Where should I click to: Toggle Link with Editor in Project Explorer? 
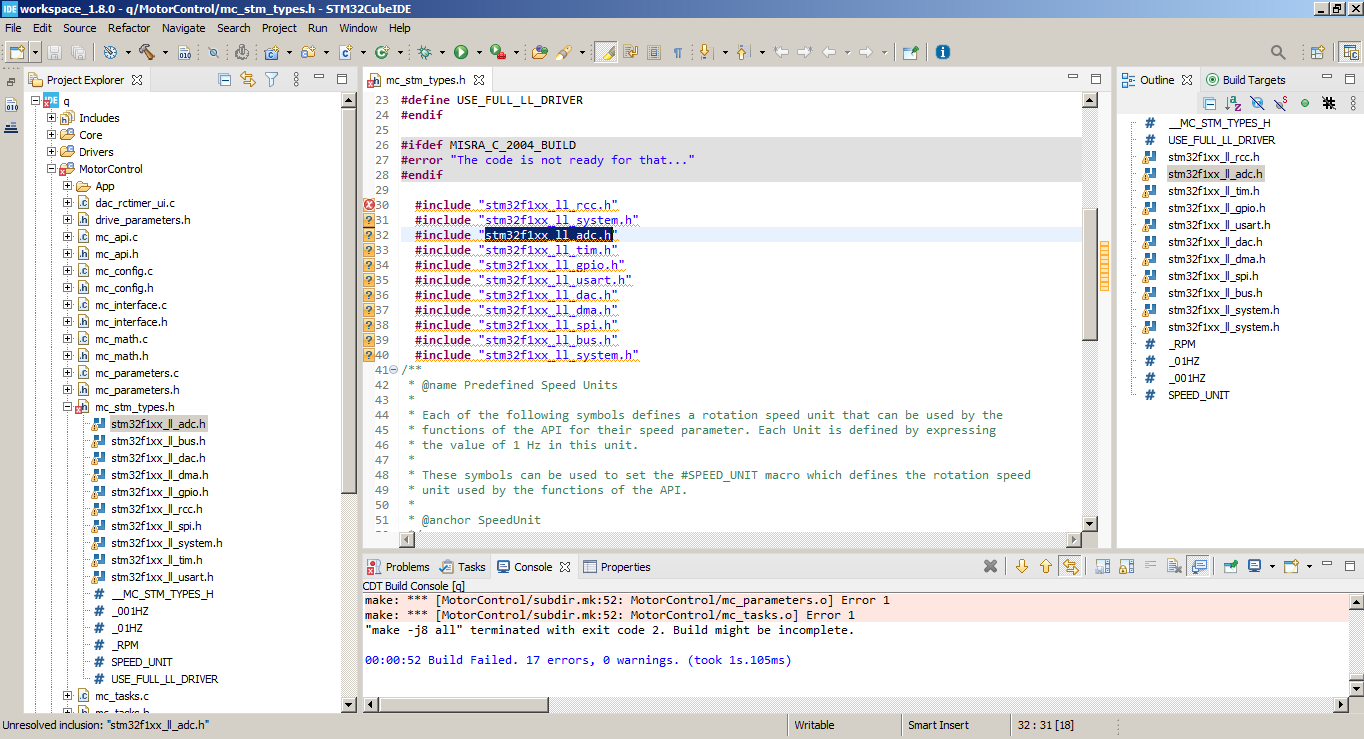pos(248,81)
